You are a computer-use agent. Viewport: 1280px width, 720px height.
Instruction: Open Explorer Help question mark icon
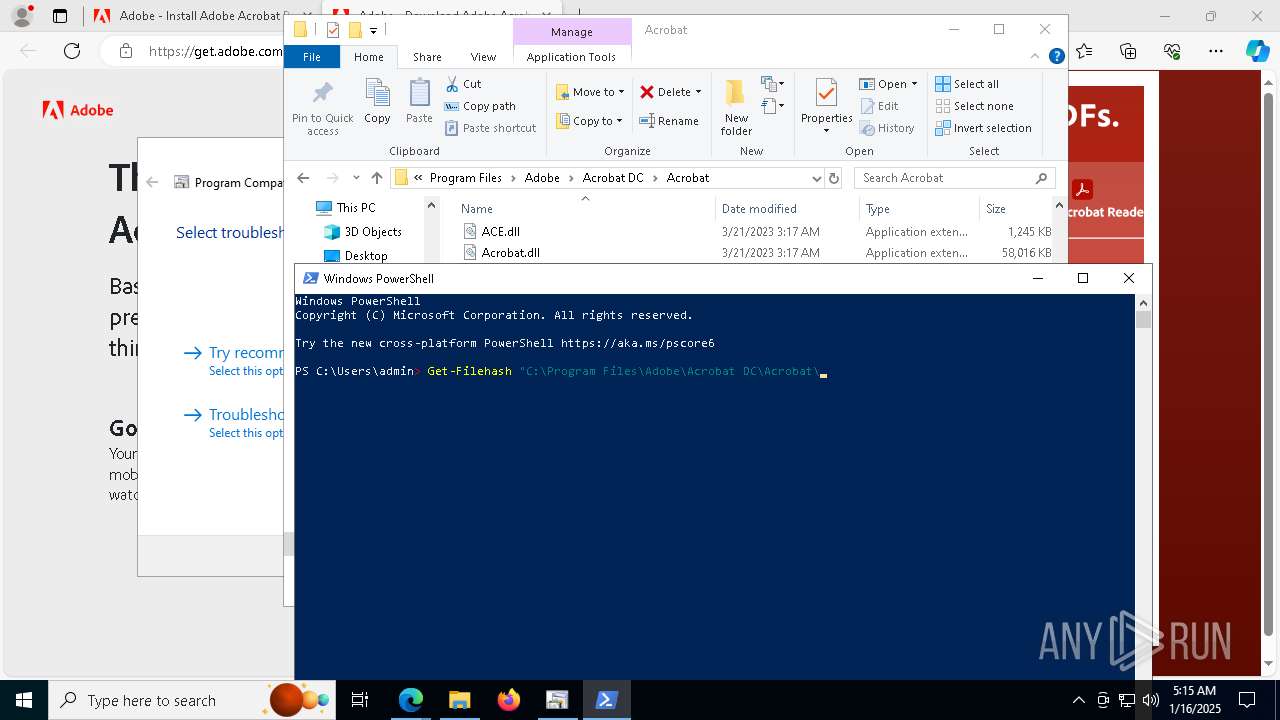point(1056,57)
